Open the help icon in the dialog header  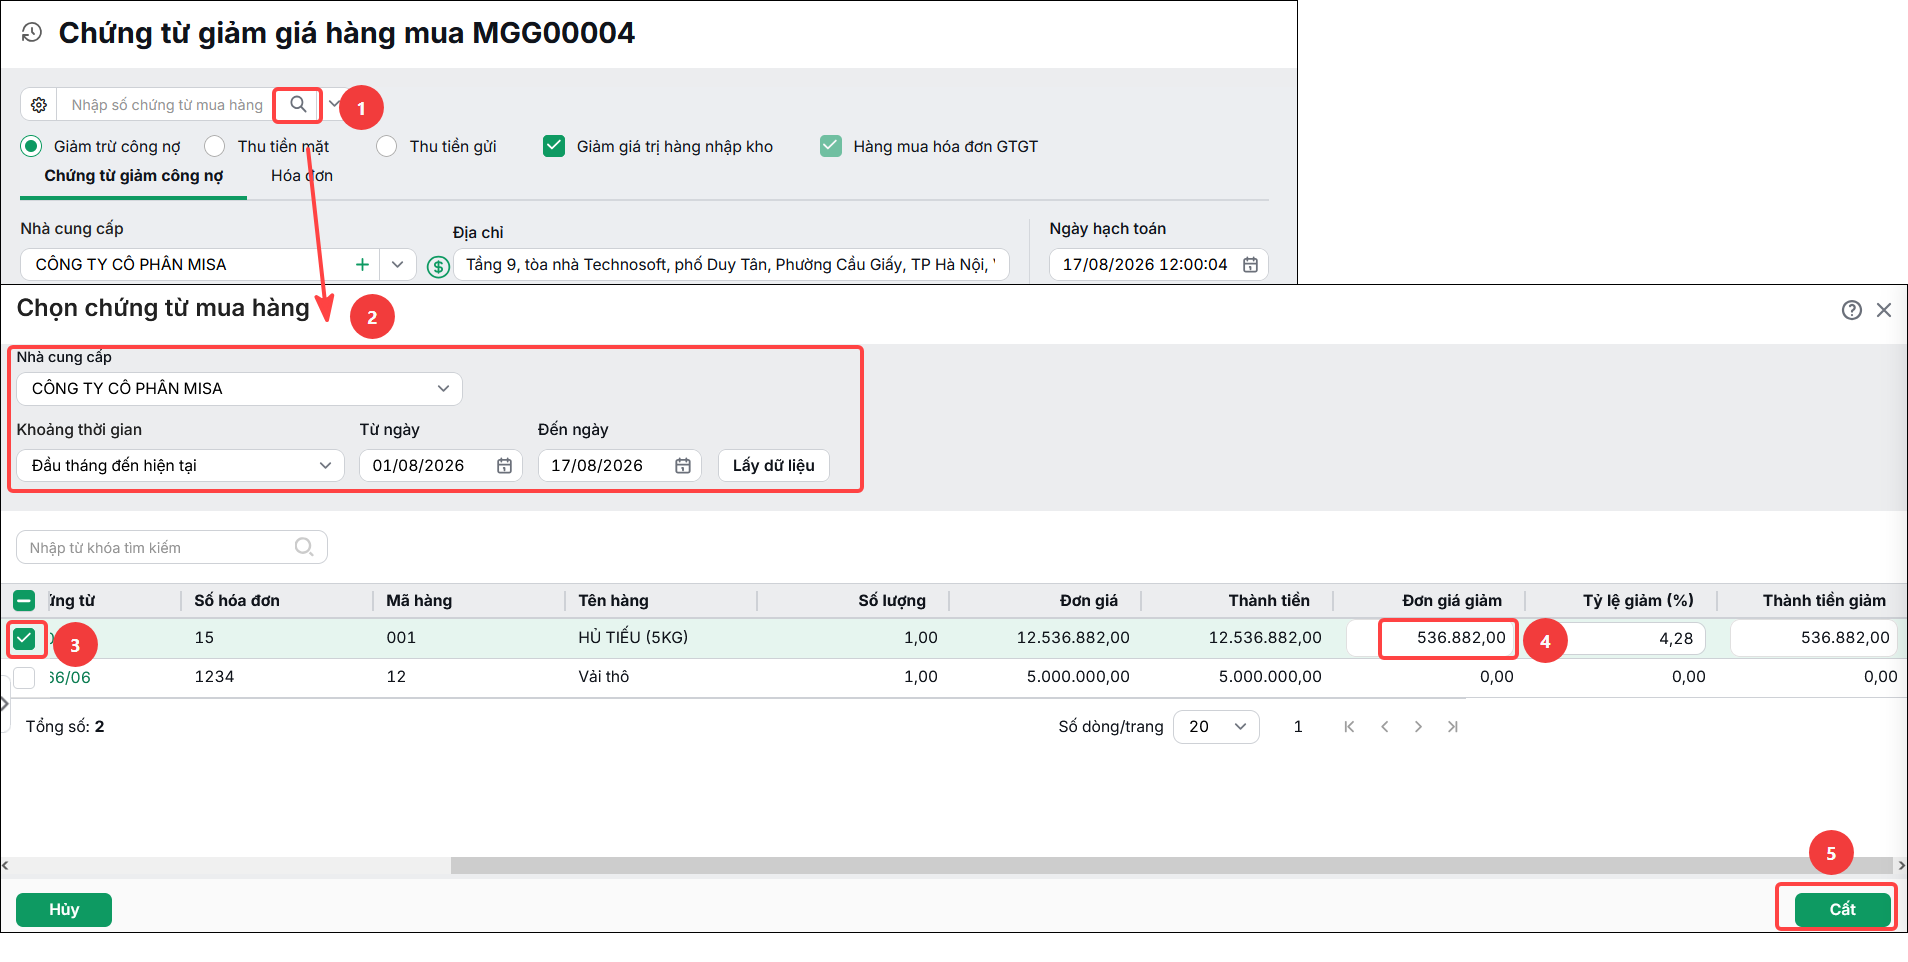[1852, 310]
